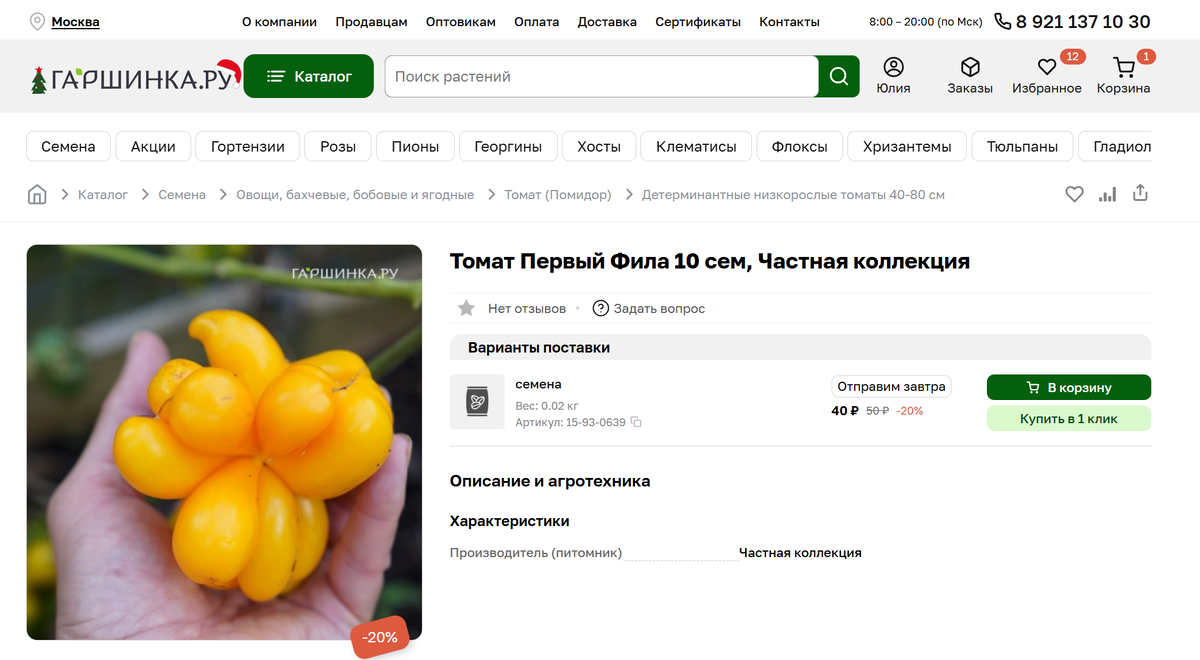The height and width of the screenshot is (660, 1200).
Task: Open the yellow tomato product photo
Action: pyautogui.click(x=224, y=442)
